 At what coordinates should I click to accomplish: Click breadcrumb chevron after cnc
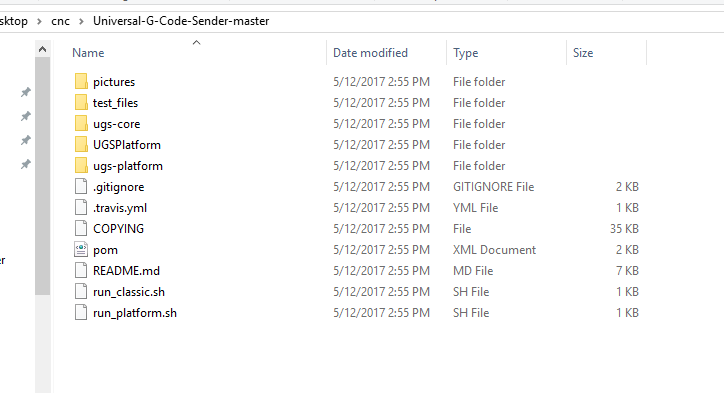[81, 21]
